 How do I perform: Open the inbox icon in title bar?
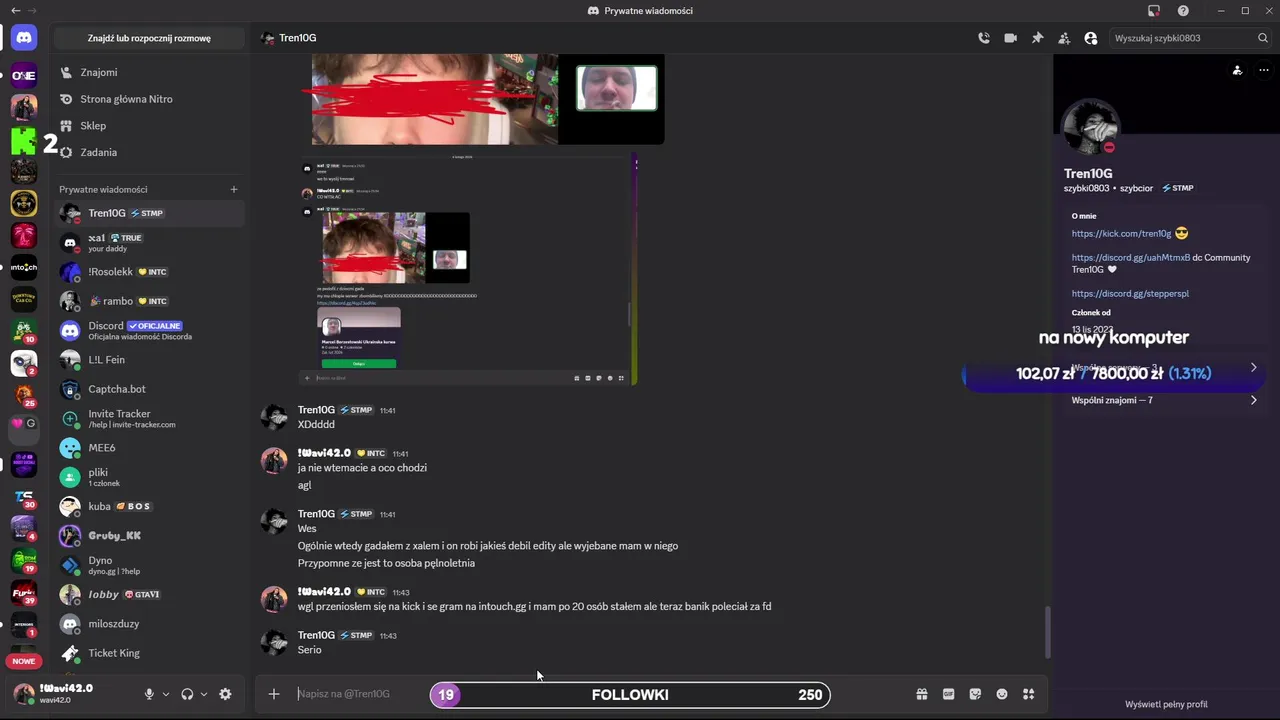1154,11
